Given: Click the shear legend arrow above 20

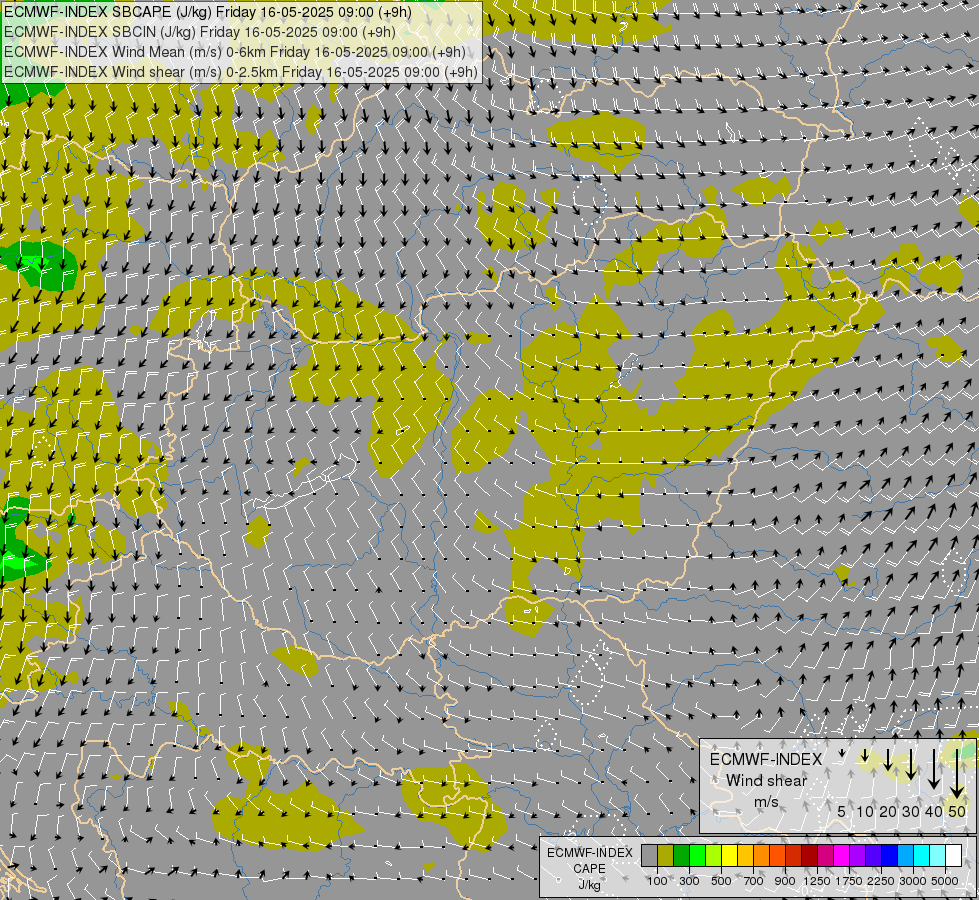Looking at the screenshot, I should point(888,759).
